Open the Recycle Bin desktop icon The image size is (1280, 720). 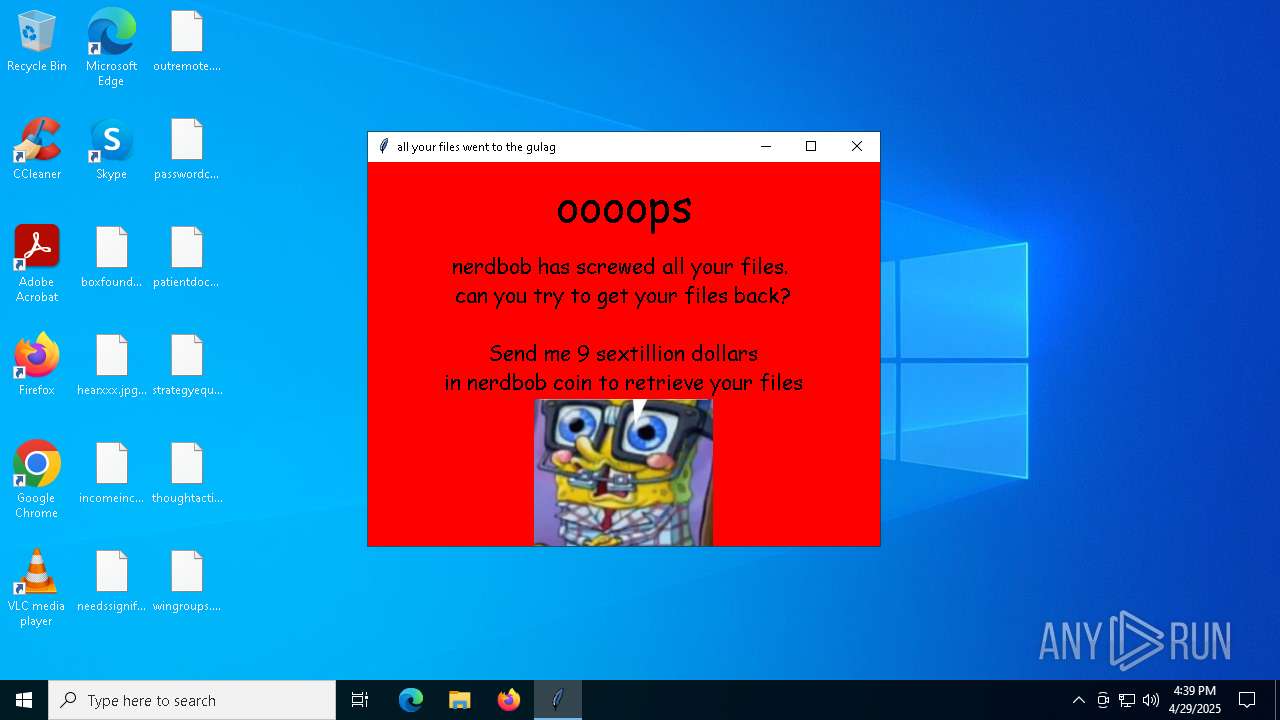coord(37,41)
